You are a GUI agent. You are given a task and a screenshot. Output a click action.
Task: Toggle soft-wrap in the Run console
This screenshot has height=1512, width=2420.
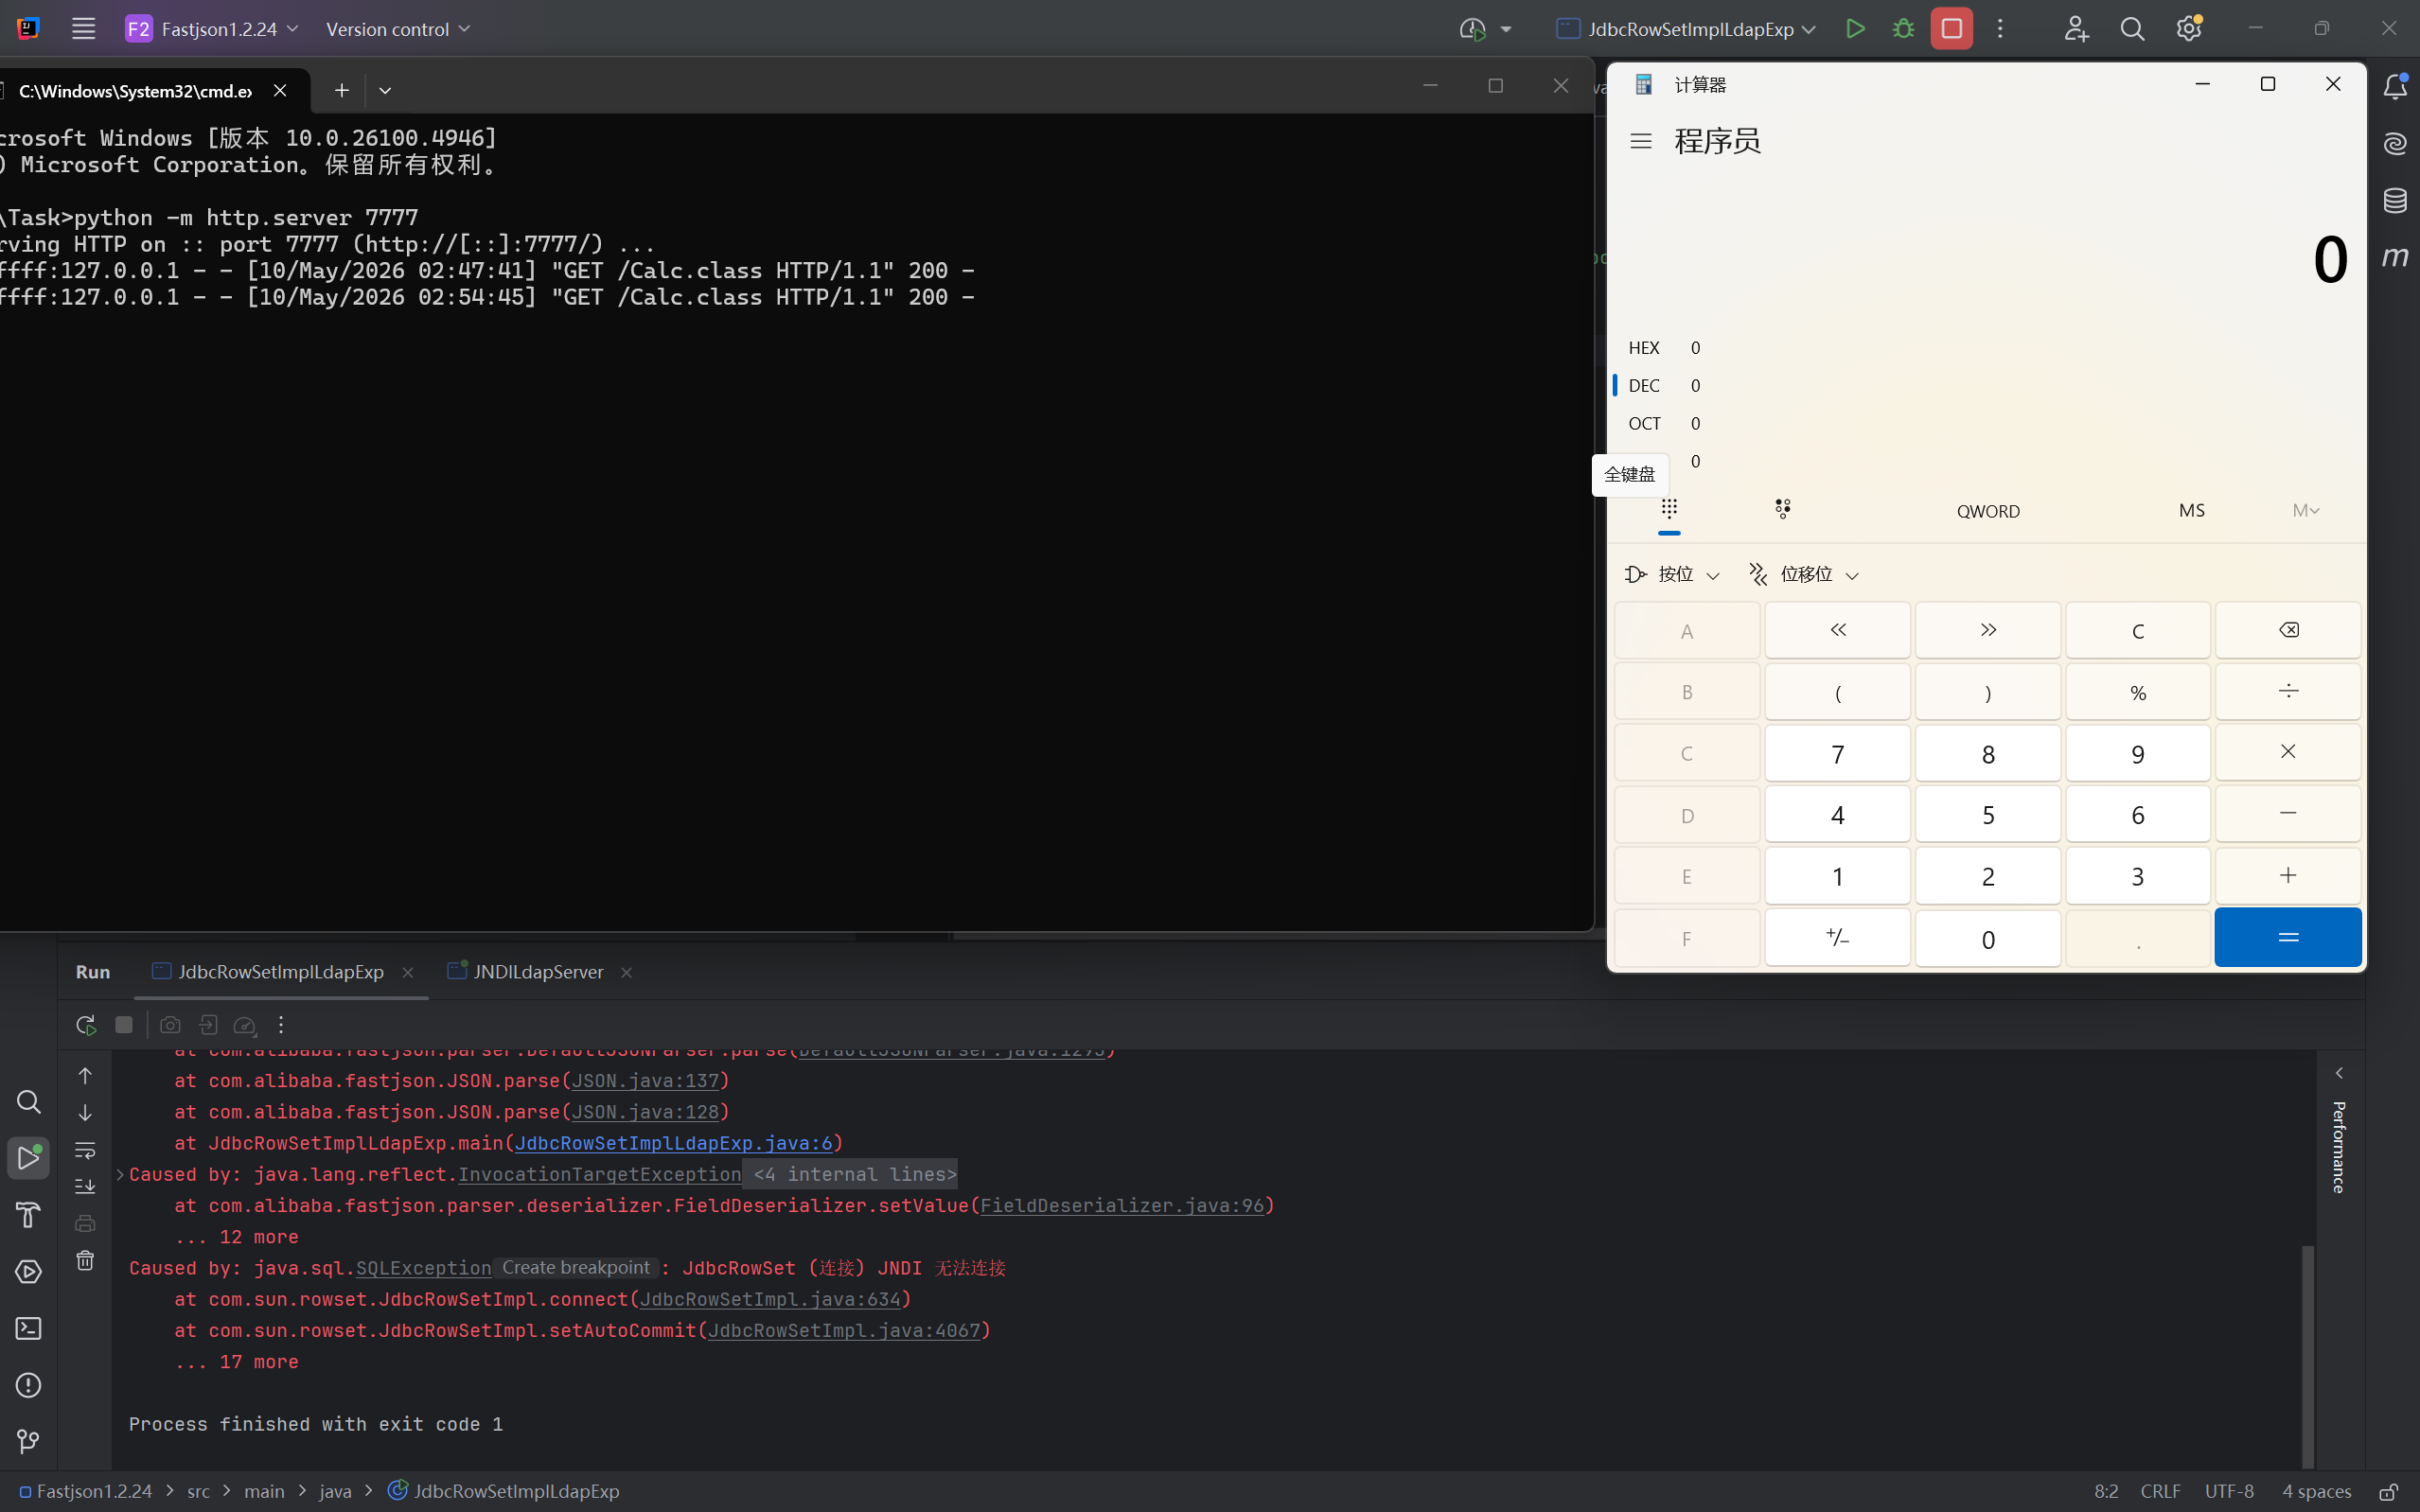pyautogui.click(x=85, y=1150)
